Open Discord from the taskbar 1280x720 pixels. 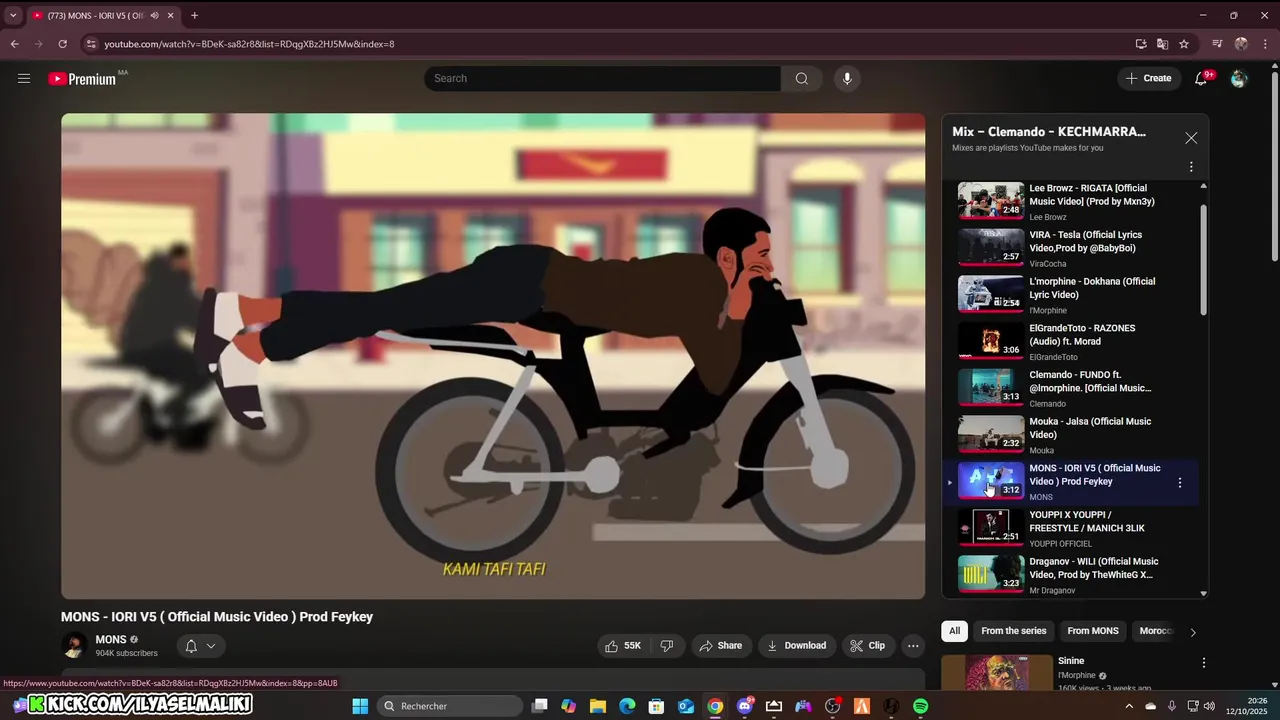[x=744, y=706]
